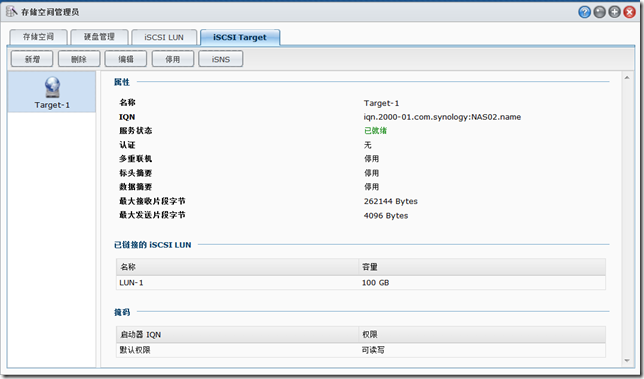Click the 启动器 IQN column header

tap(237, 335)
